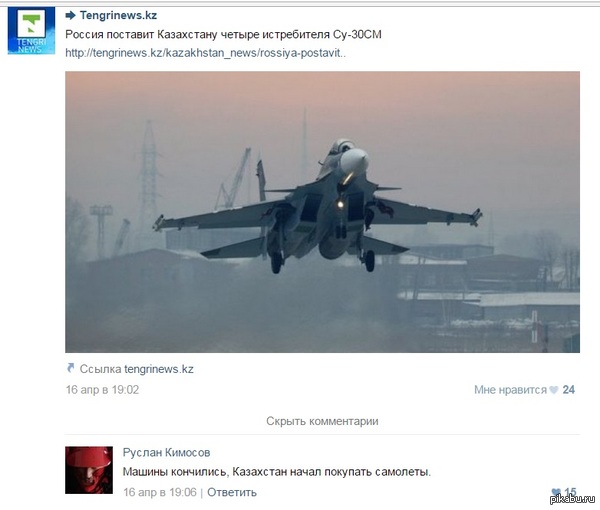View the 24 likes count on the post
Image resolution: width=600 pixels, height=510 pixels.
coord(569,390)
